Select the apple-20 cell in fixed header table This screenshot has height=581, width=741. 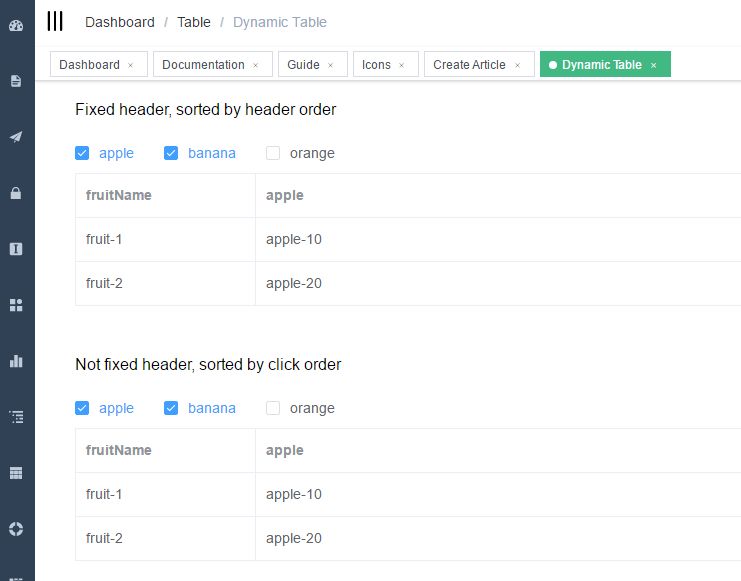(x=498, y=284)
